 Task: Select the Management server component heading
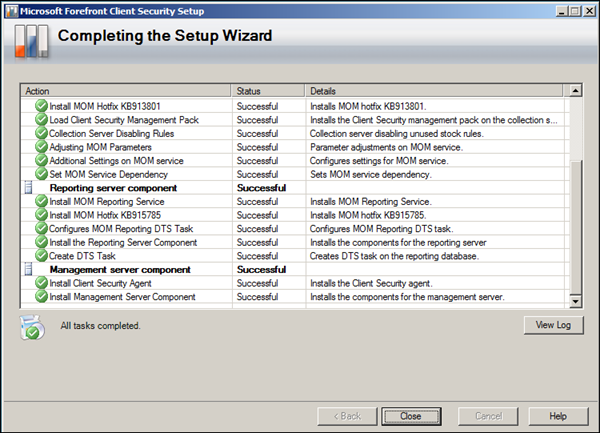[x=120, y=270]
